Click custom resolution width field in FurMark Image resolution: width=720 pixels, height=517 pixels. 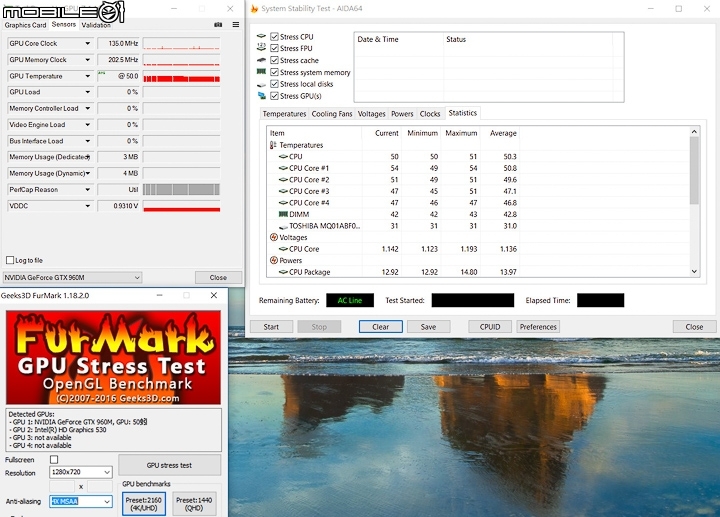pyautogui.click(x=62, y=487)
